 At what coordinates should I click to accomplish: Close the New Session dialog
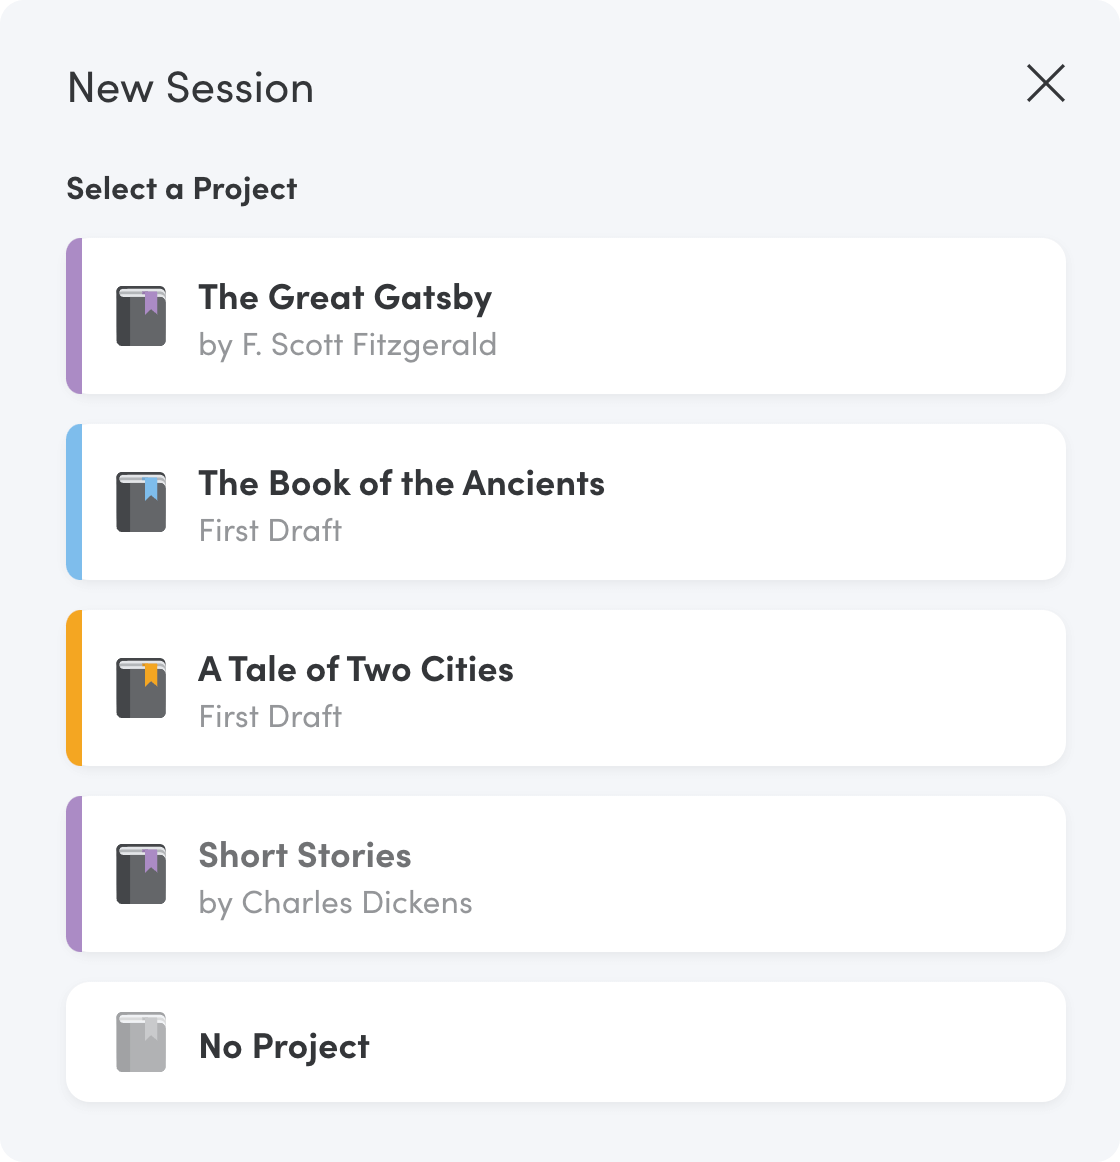tap(1046, 83)
